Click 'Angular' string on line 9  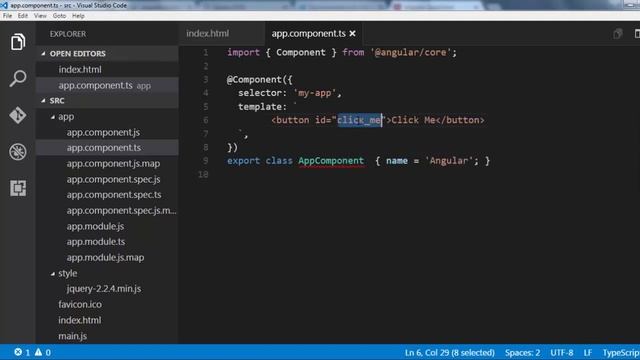tap(449, 160)
